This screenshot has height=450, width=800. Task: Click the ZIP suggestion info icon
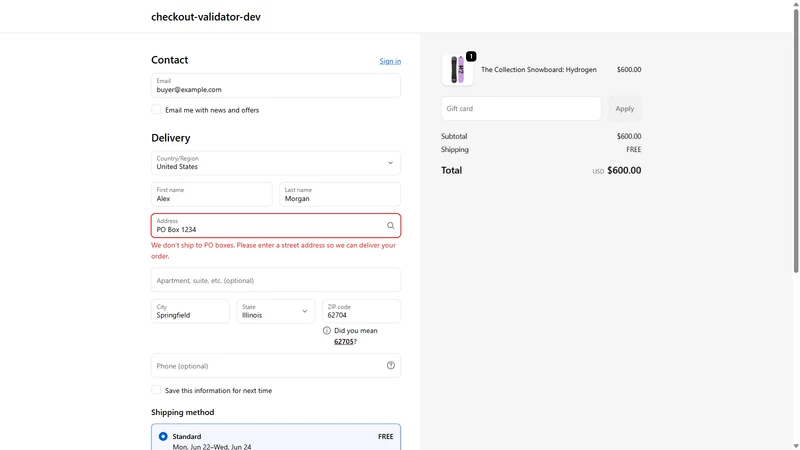(x=327, y=331)
